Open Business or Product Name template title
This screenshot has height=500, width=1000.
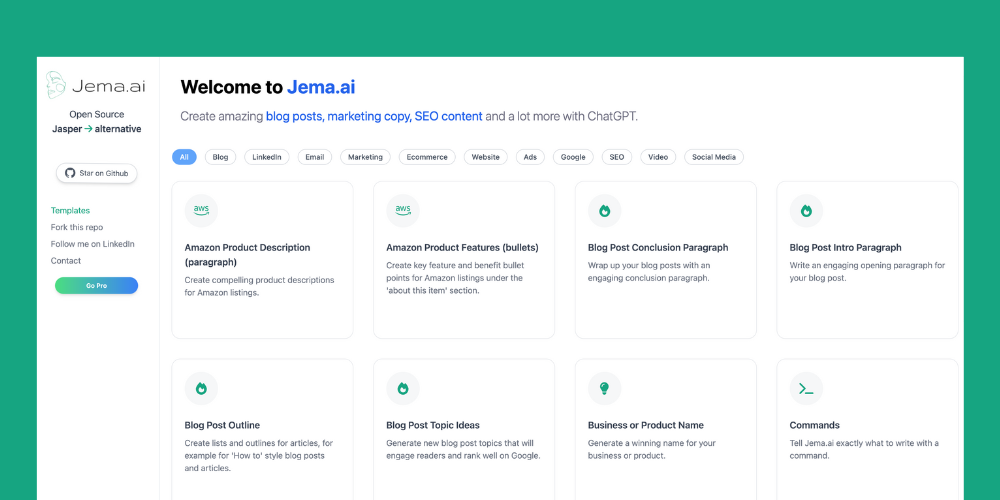pos(645,425)
